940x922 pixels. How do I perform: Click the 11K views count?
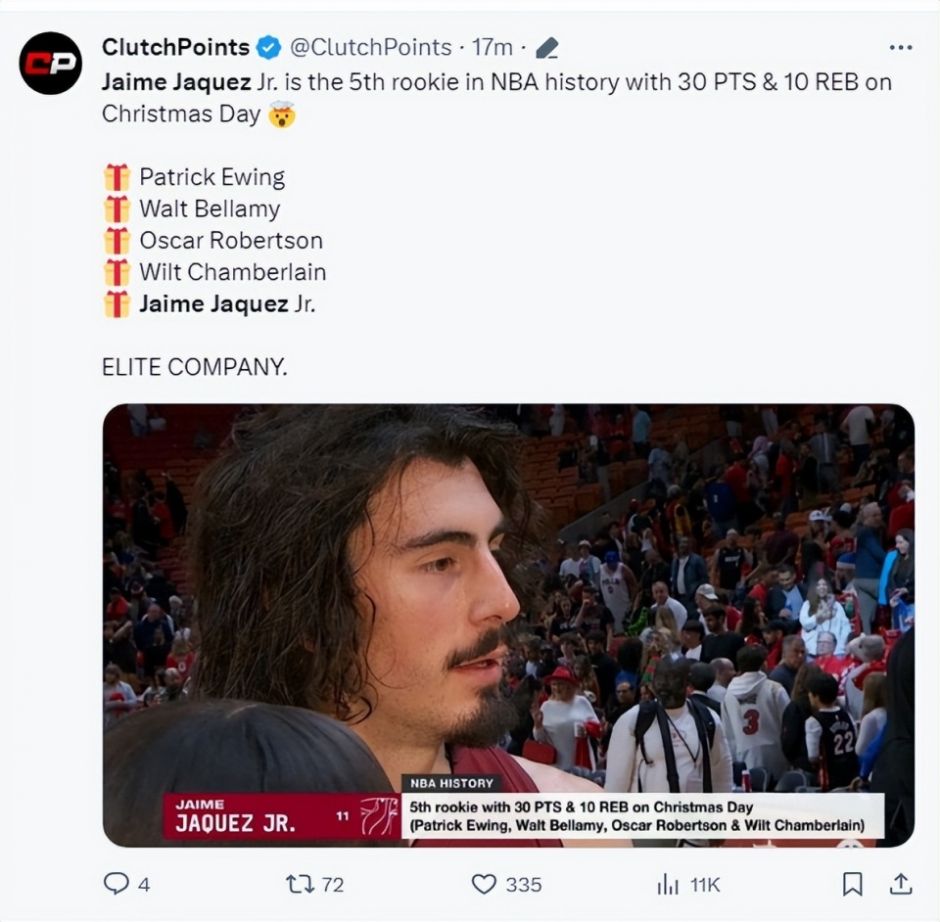point(704,885)
